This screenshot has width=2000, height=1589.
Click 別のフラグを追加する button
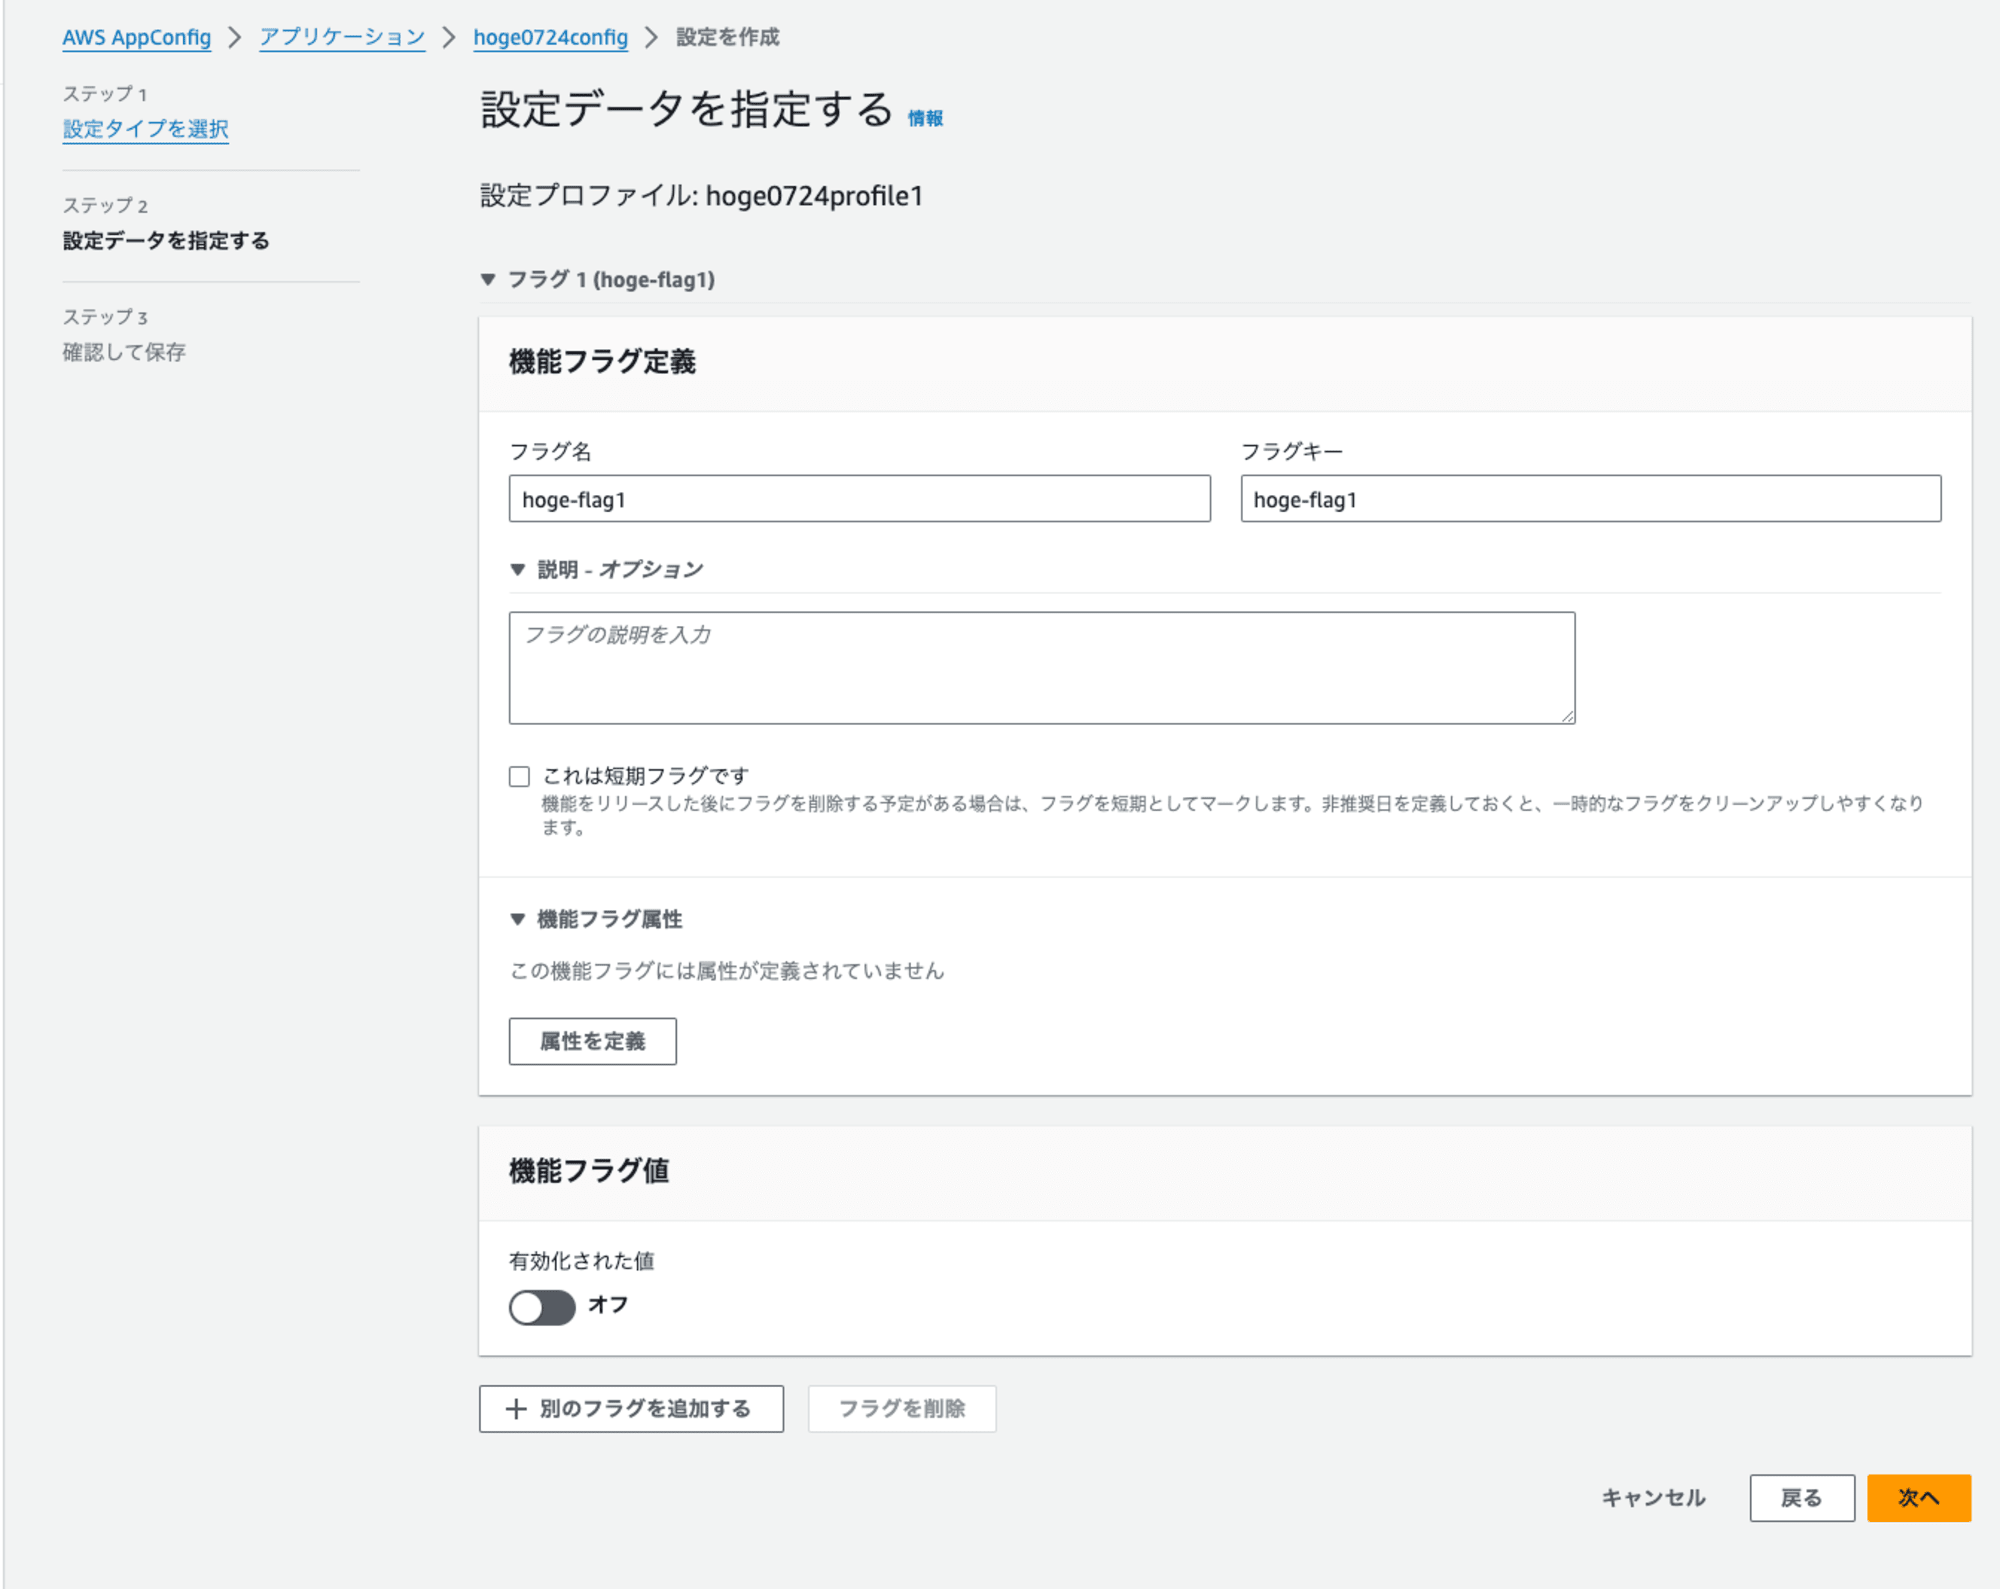pos(631,1409)
